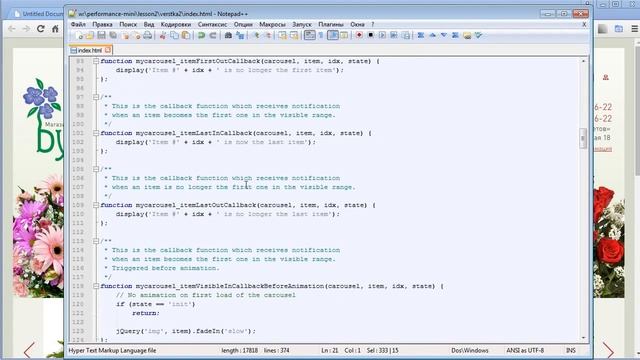The height and width of the screenshot is (360, 640).
Task: Collapse function mycarousel_itemLastOutCallback fold marker
Action: (x=96, y=205)
